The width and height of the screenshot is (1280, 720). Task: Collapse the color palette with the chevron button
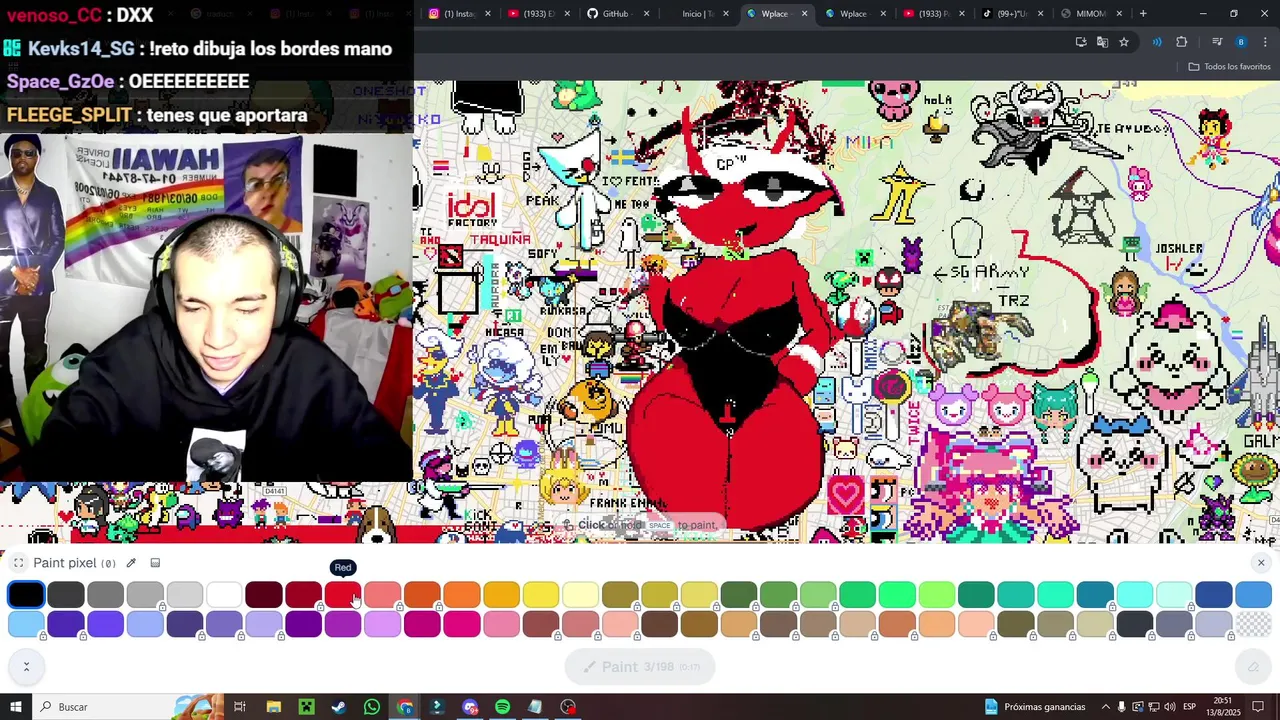pos(26,666)
